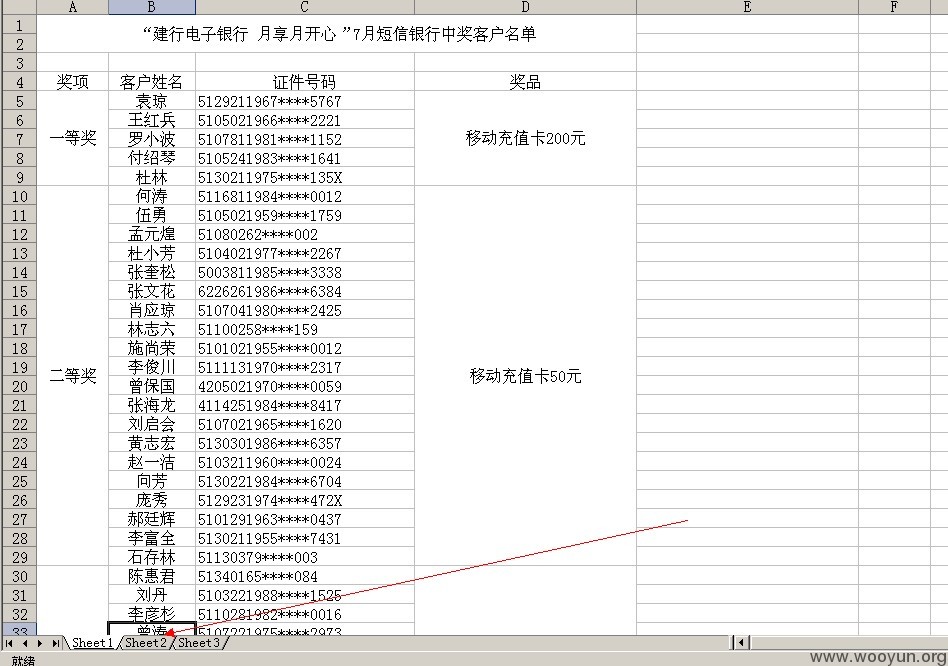Click the 客户姓名 header cell
The height and width of the screenshot is (666, 948).
tap(152, 82)
